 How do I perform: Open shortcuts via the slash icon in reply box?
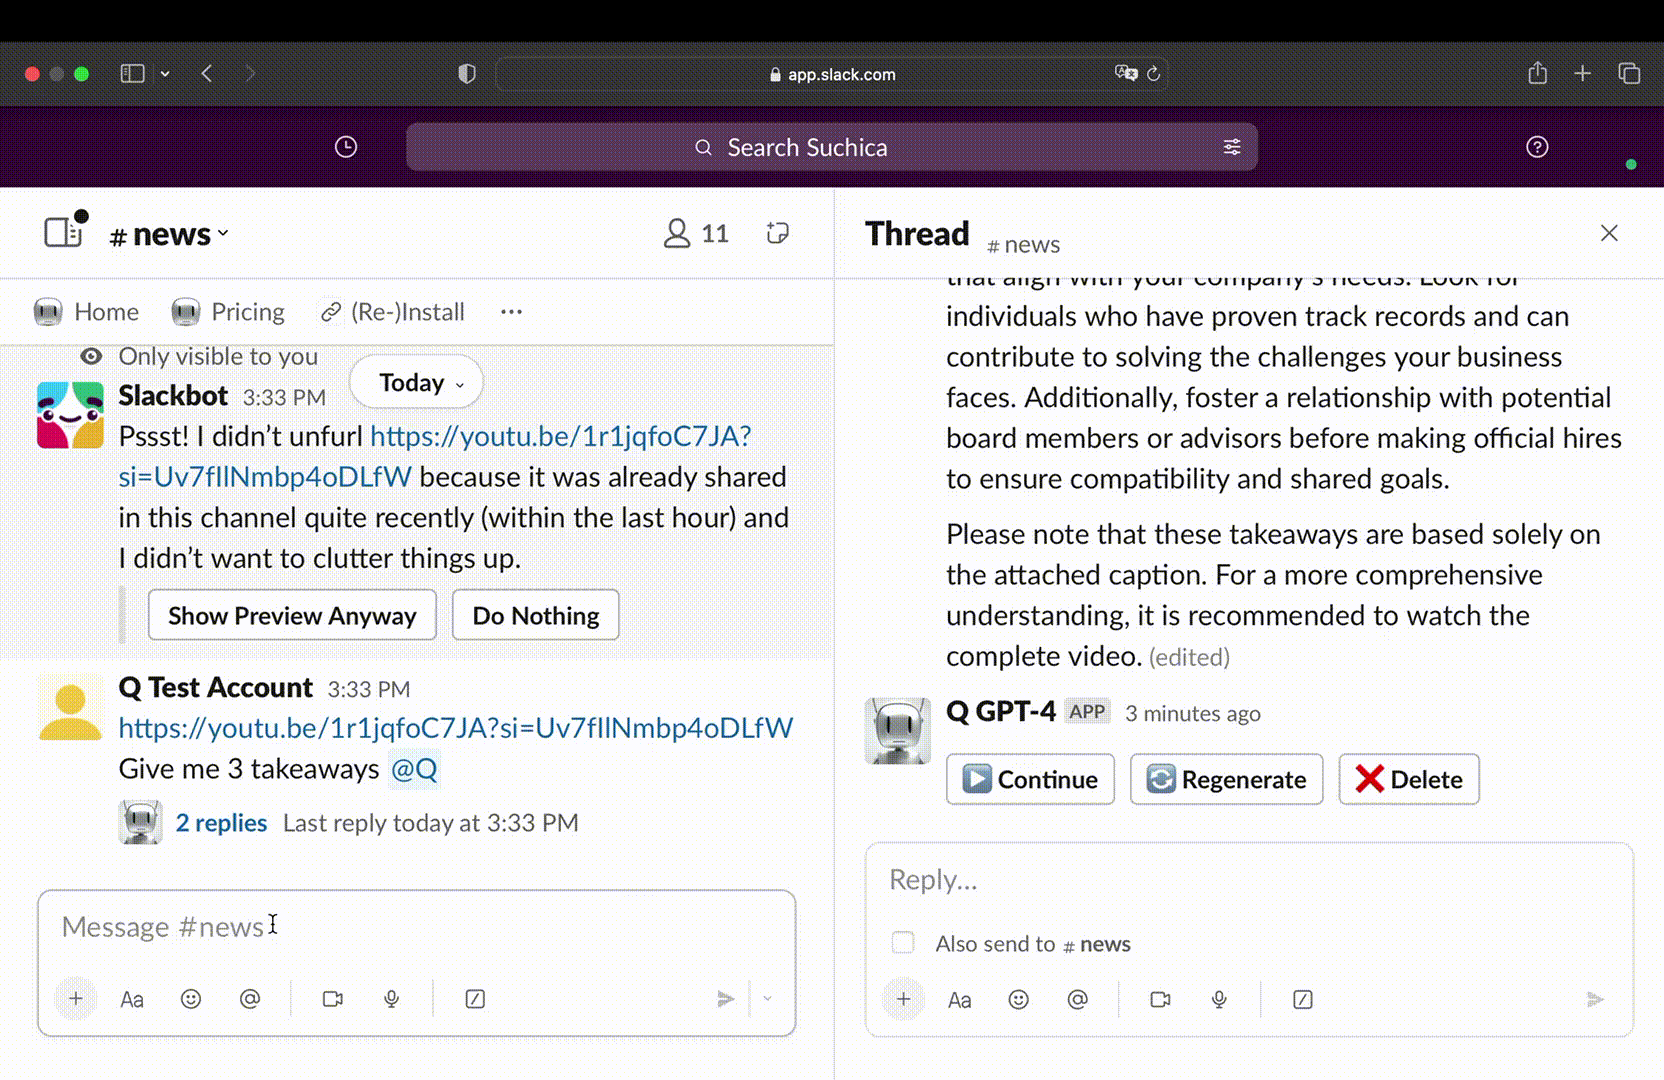(1302, 999)
